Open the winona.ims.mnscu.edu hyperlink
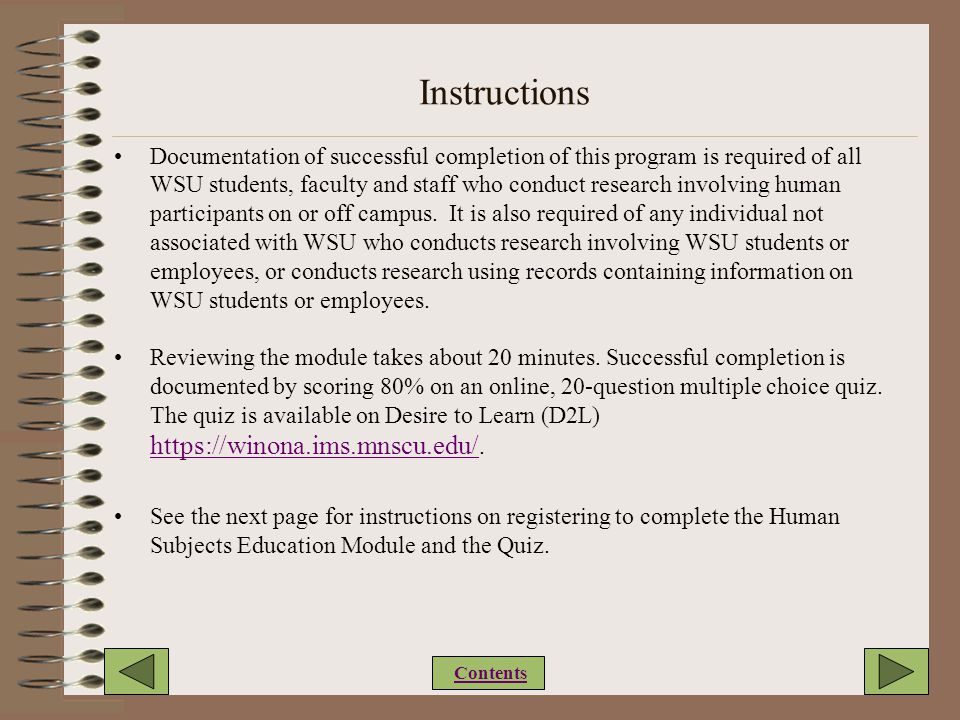 [x=314, y=446]
